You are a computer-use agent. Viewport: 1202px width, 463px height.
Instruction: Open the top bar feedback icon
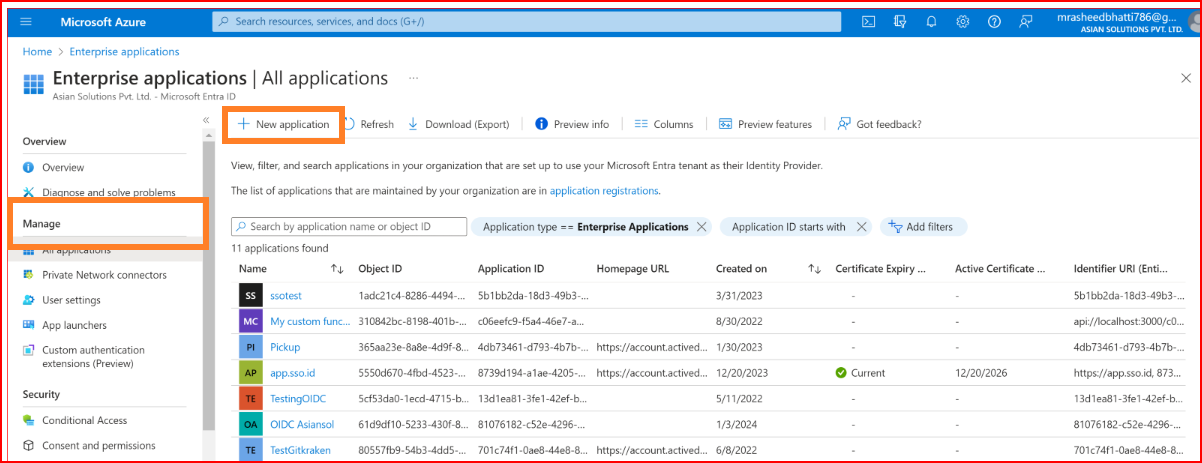pos(1025,21)
